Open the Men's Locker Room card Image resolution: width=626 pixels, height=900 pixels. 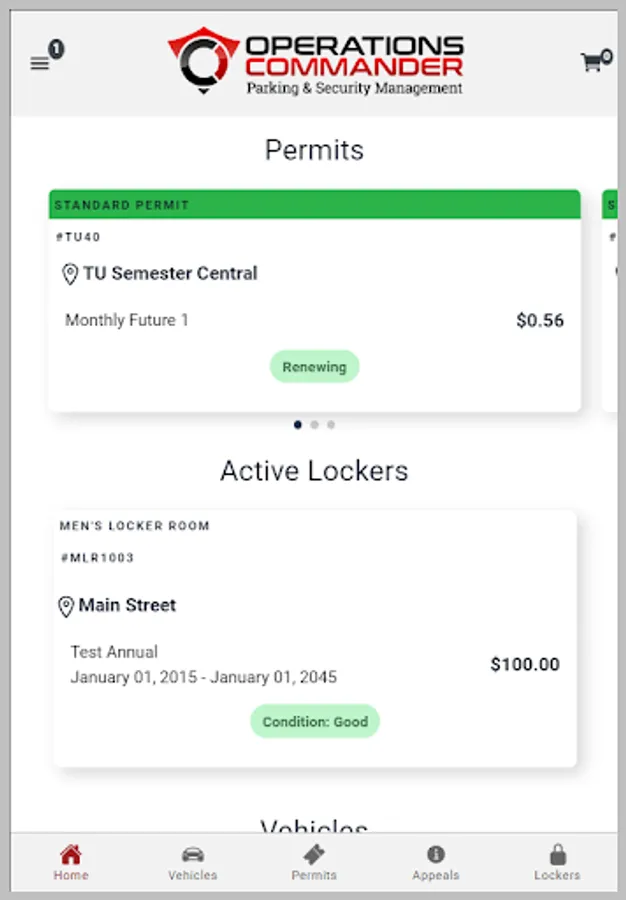(x=314, y=638)
